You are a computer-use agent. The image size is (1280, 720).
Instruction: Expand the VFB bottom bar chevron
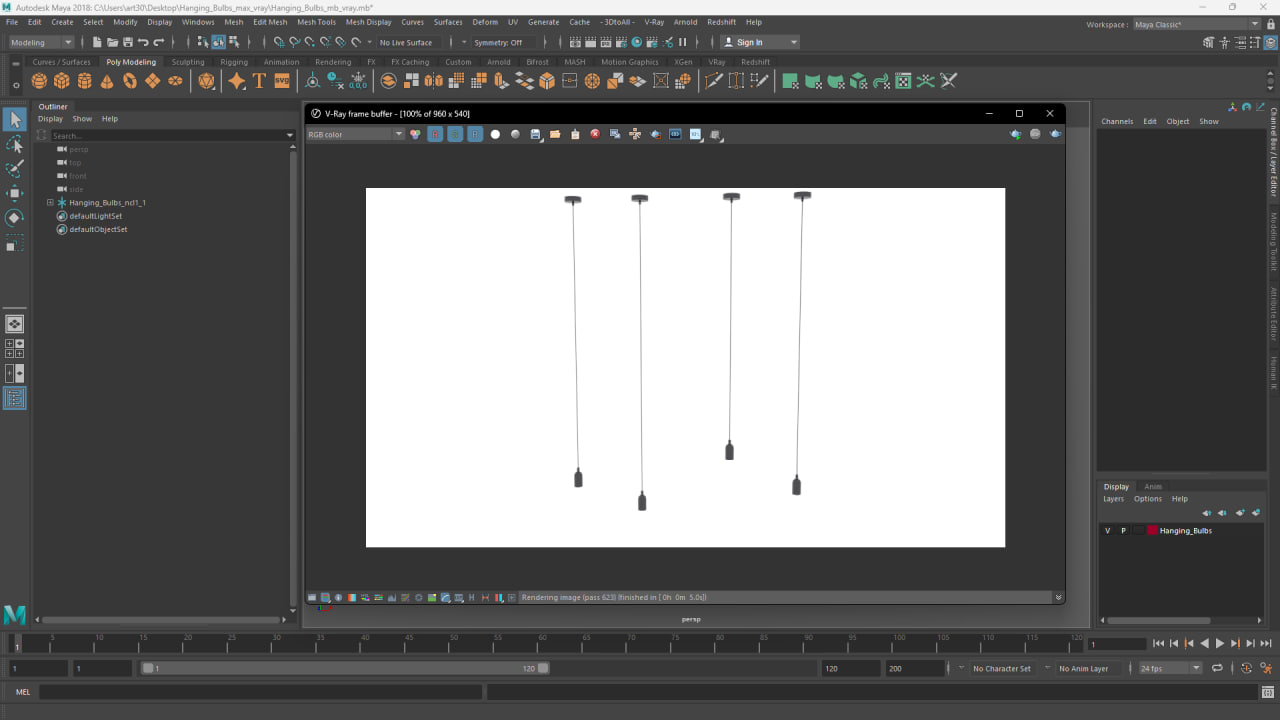1058,597
